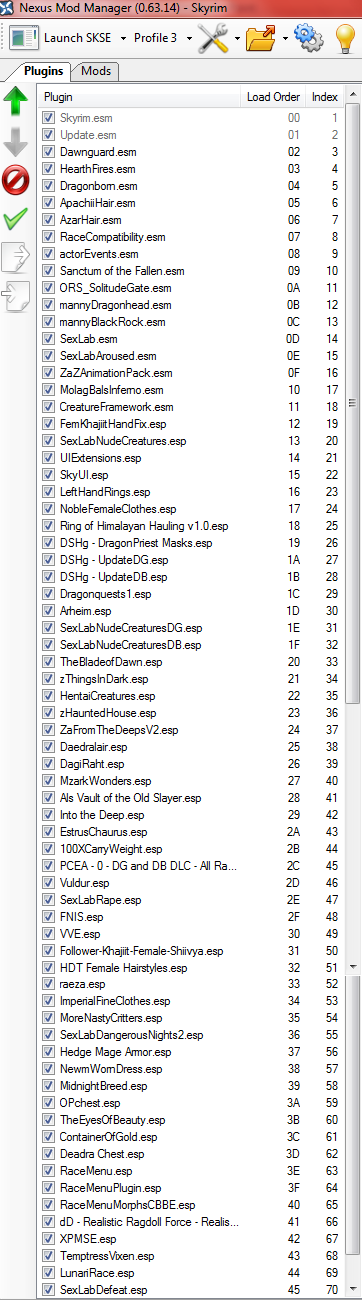362x1300 pixels.
Task: Click the red disable-all plugins icon
Action: click(x=16, y=181)
